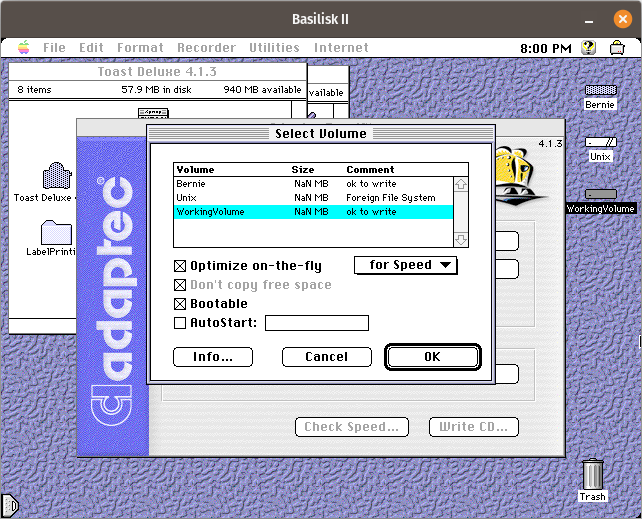Open the 'for Speed' optimization dropdown
The image size is (642, 519).
pyautogui.click(x=405, y=265)
